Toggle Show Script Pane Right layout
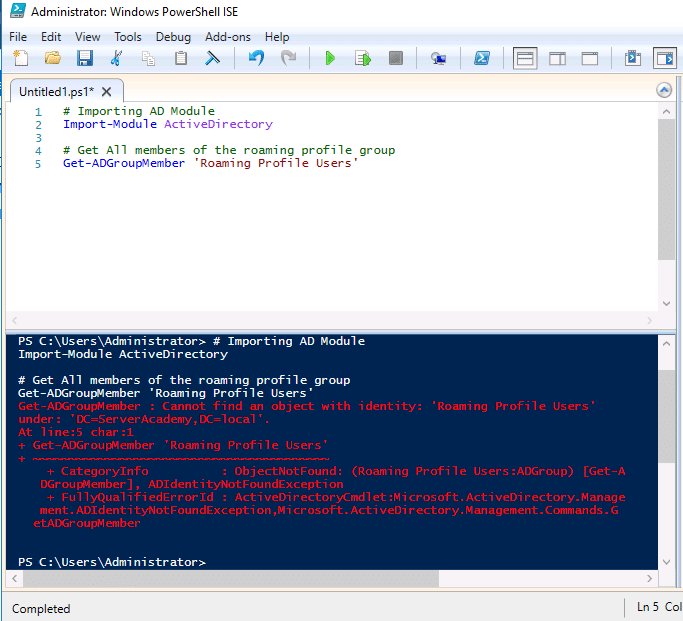 coord(558,59)
